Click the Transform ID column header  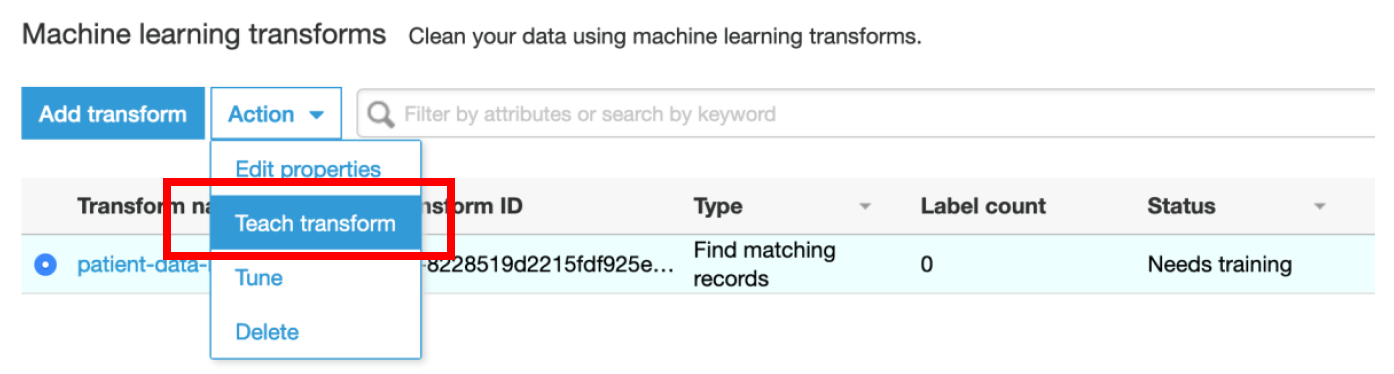coord(472,206)
